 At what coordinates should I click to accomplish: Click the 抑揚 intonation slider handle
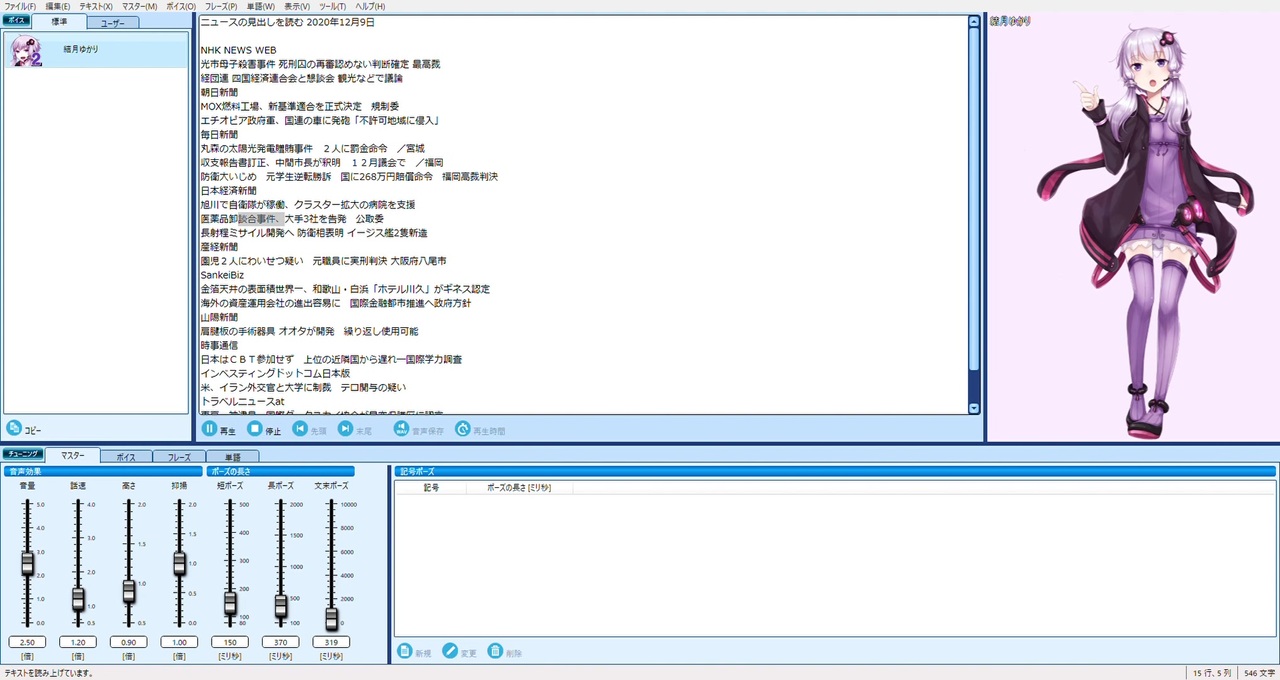[179, 563]
